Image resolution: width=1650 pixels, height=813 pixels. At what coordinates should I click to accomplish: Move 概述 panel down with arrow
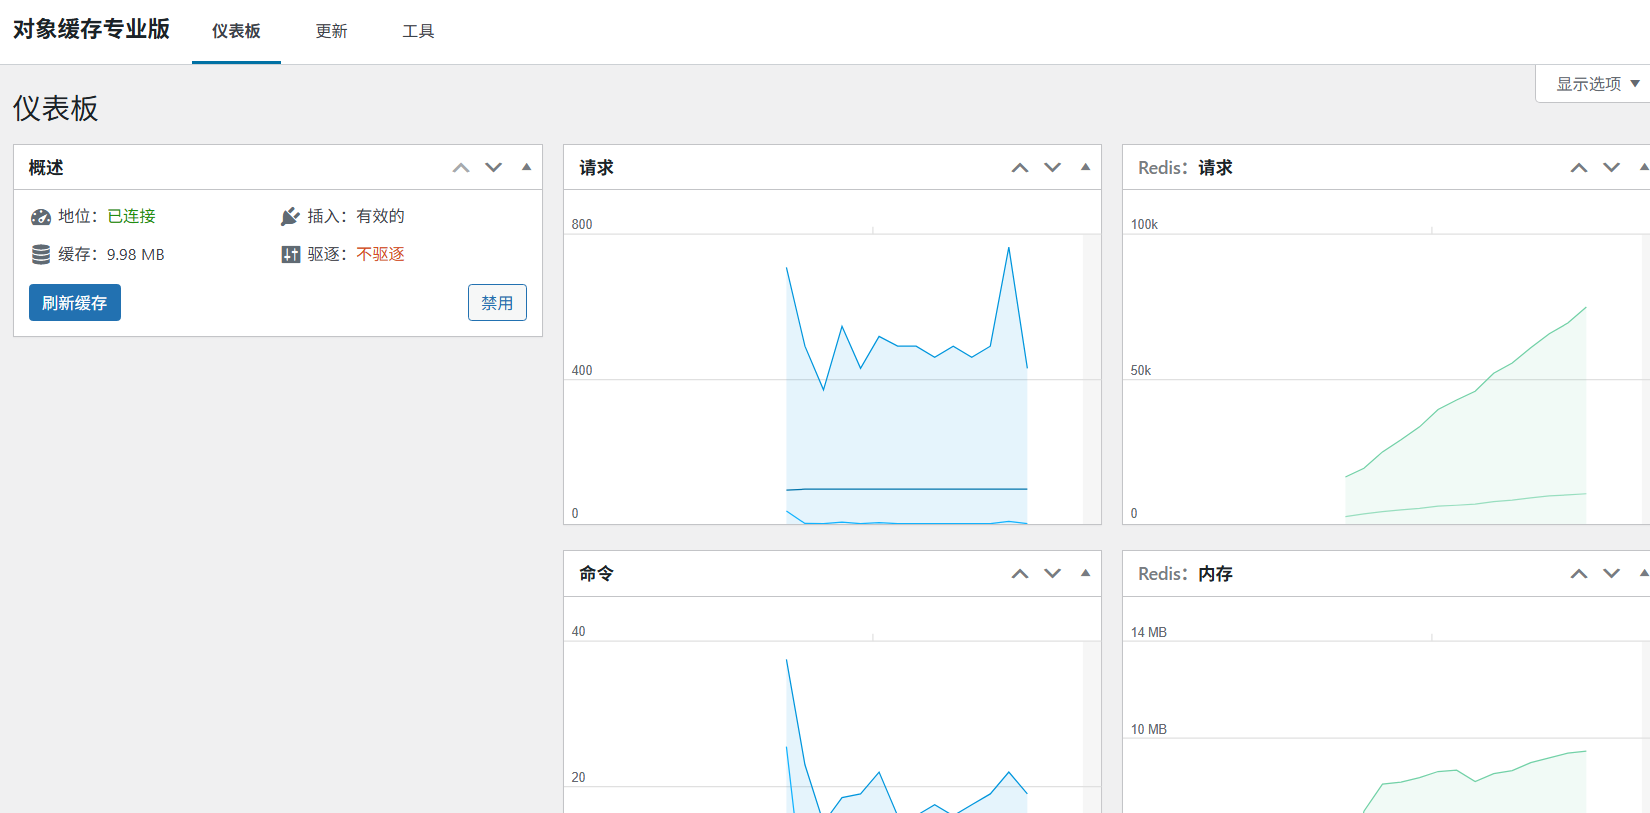click(494, 168)
